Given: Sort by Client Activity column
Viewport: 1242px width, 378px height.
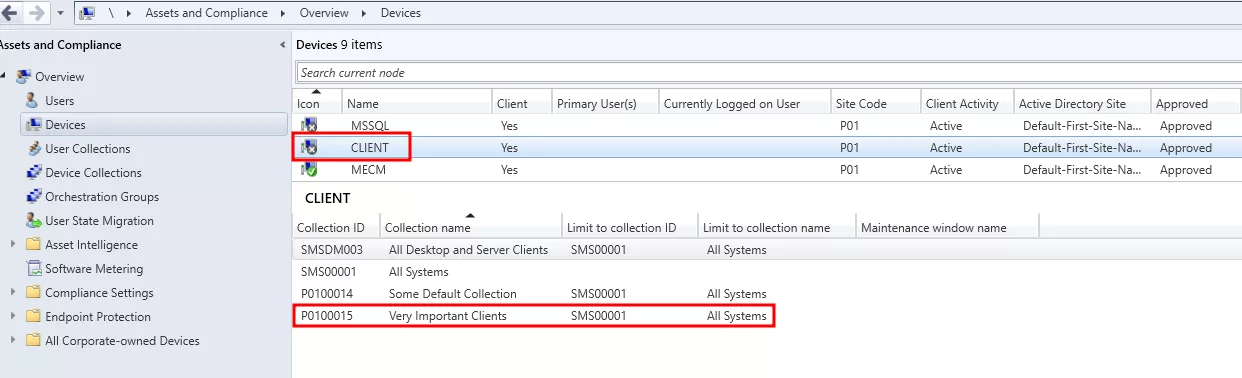Looking at the screenshot, I should tap(967, 103).
